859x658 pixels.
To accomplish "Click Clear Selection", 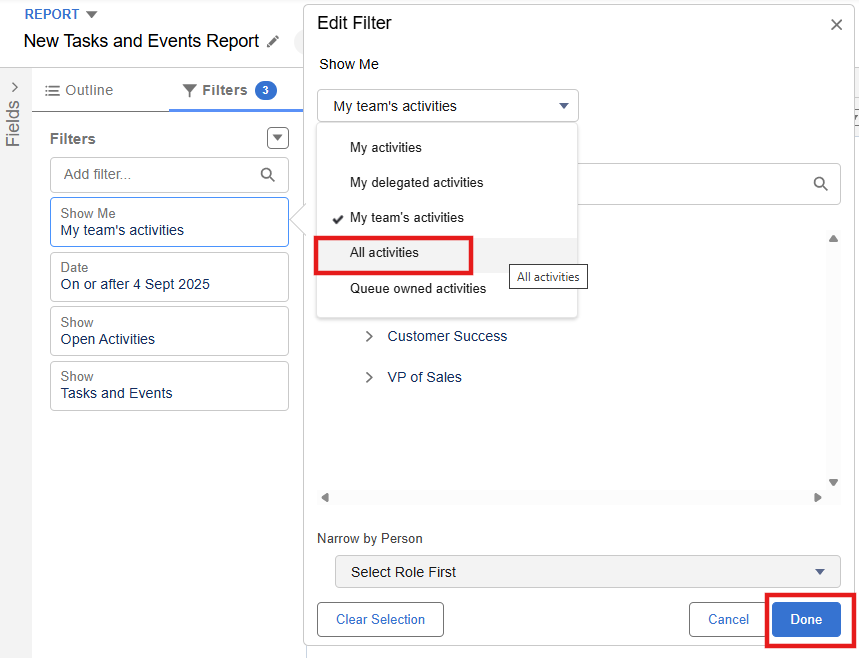I will pos(380,619).
